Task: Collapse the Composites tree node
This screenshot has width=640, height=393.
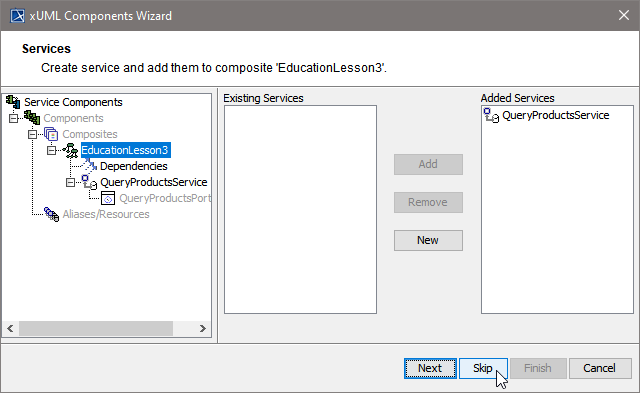Action: [32, 134]
